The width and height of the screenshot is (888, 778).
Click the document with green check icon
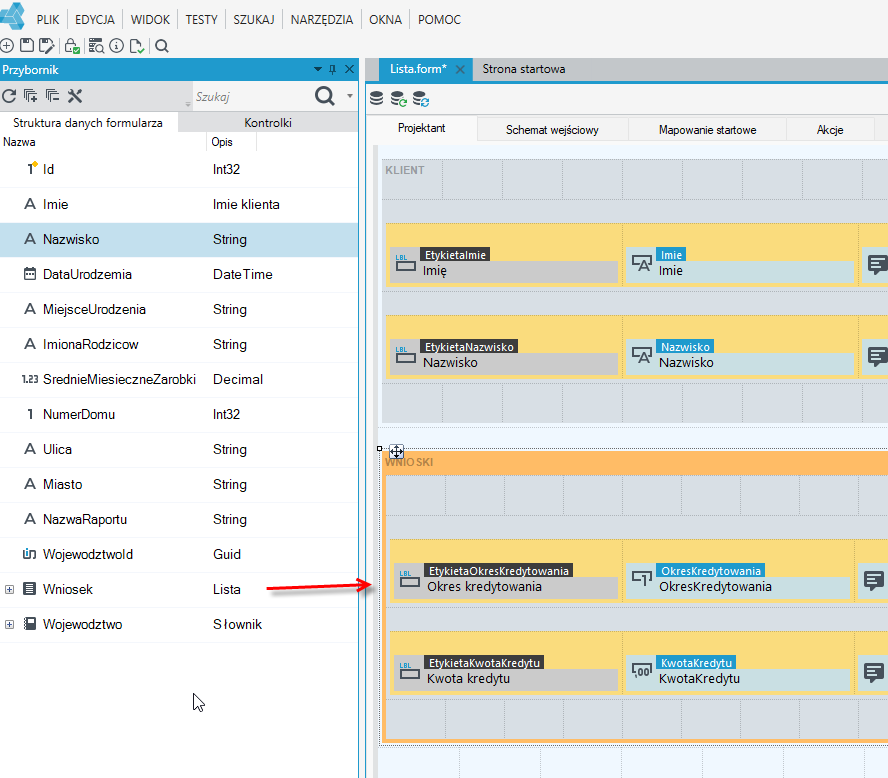click(137, 46)
